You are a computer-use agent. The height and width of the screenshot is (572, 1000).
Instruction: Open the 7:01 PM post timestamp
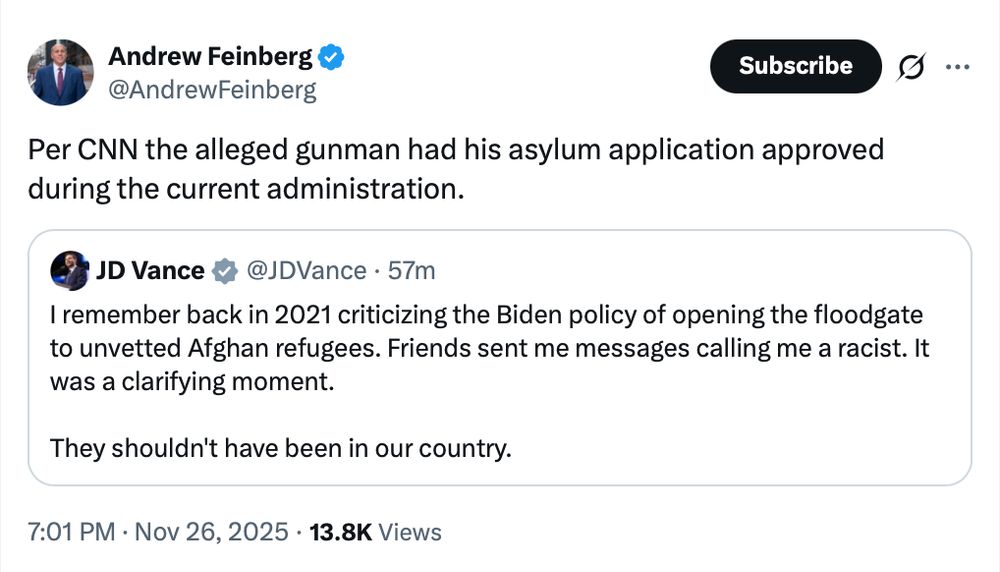72,532
